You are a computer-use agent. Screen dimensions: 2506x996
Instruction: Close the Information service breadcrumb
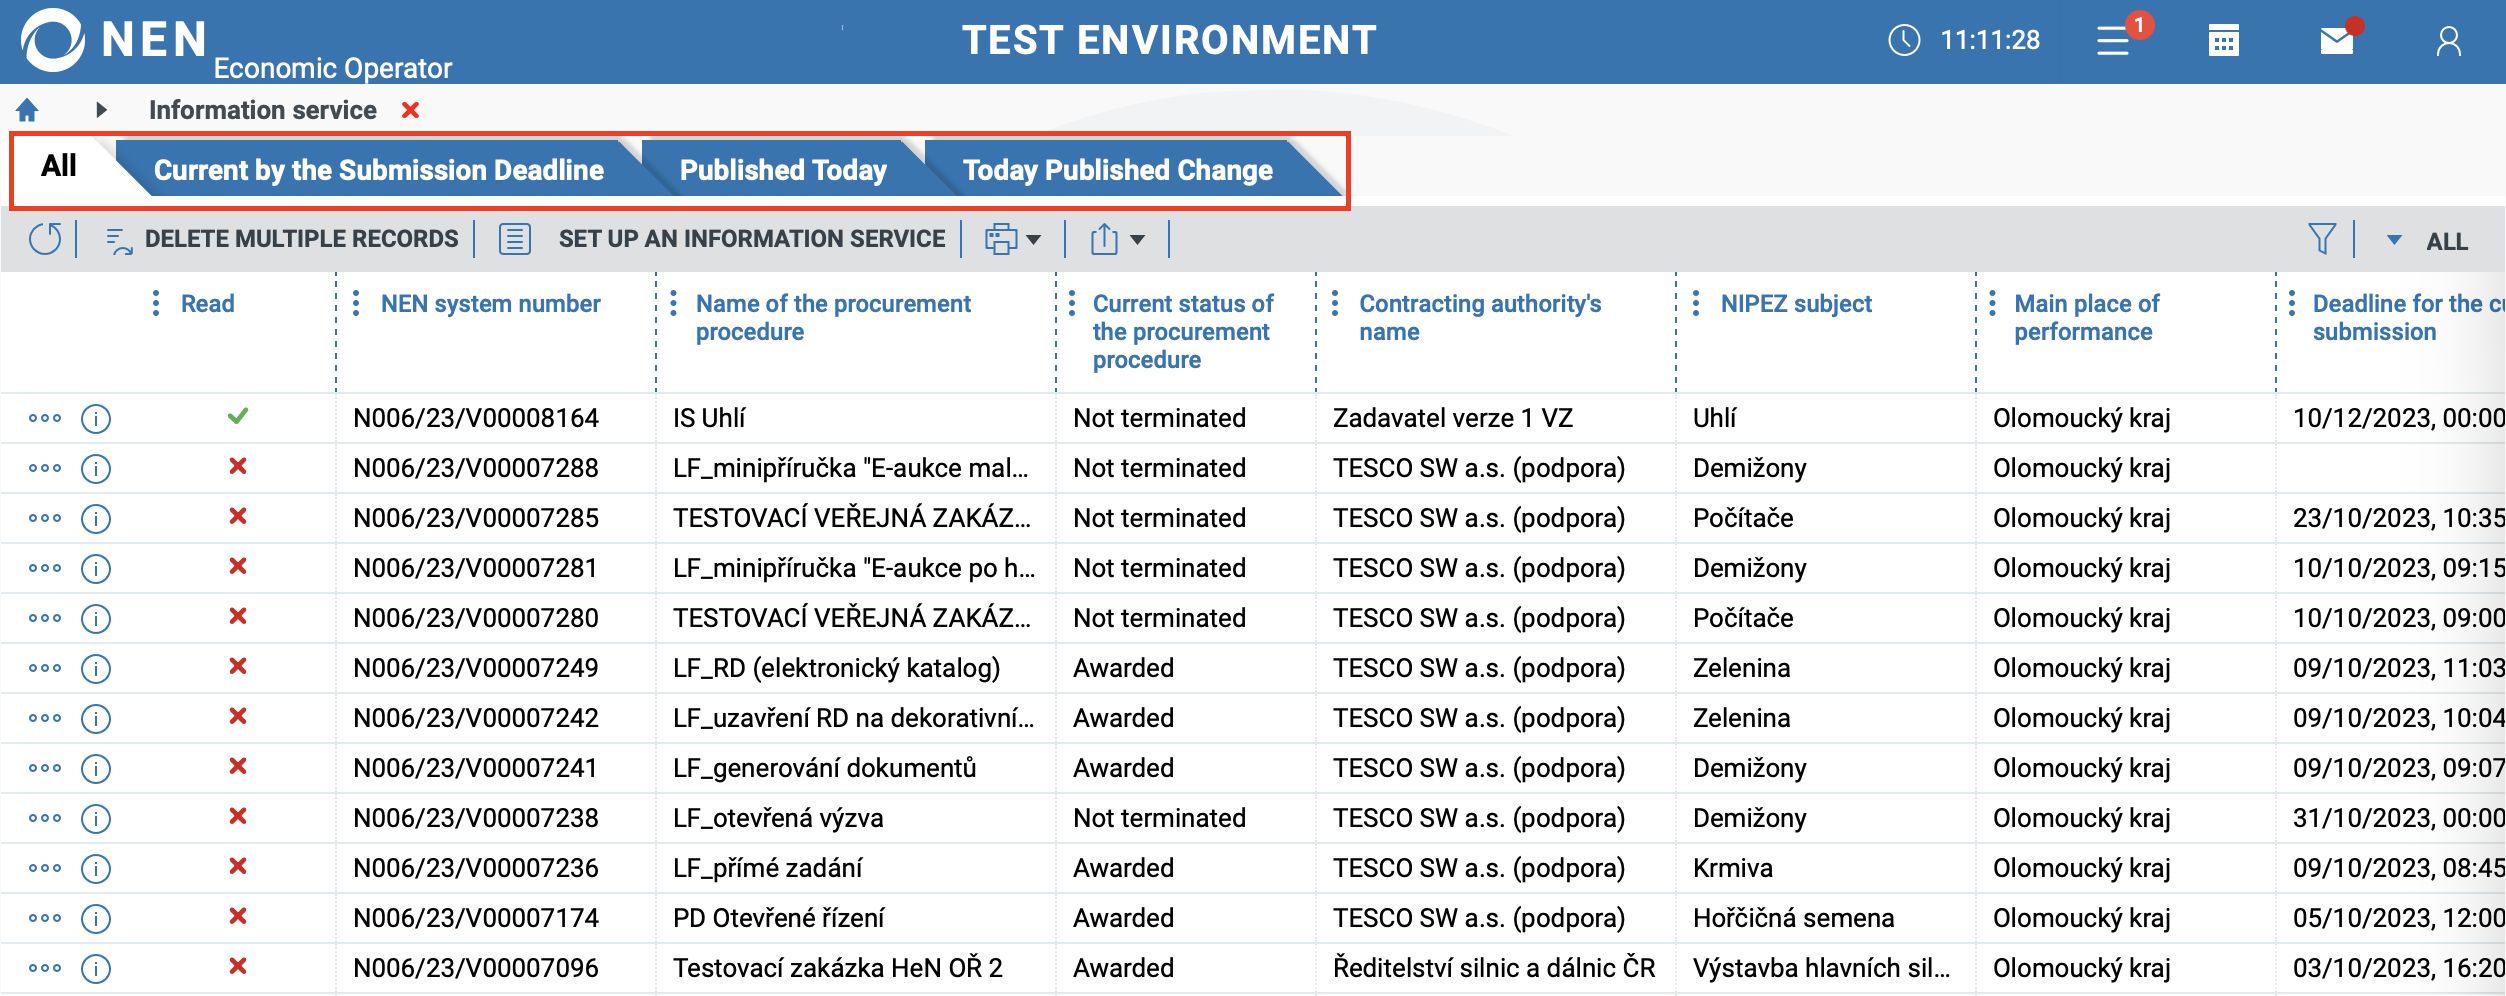pos(410,110)
